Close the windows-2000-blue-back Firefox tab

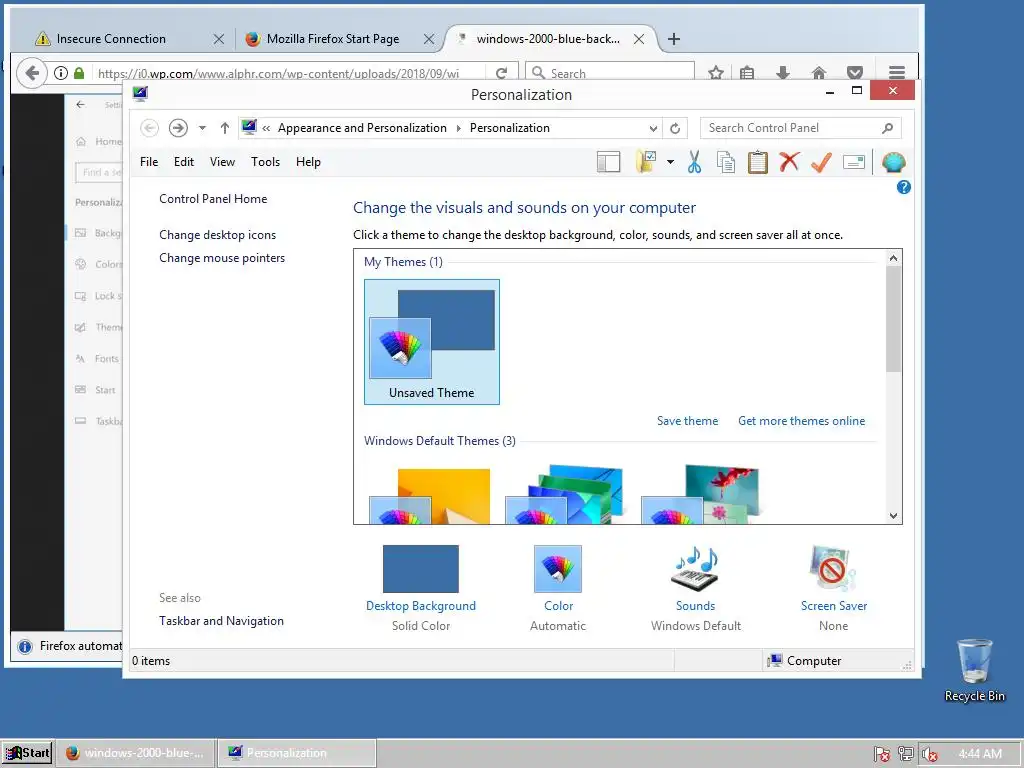coord(639,39)
